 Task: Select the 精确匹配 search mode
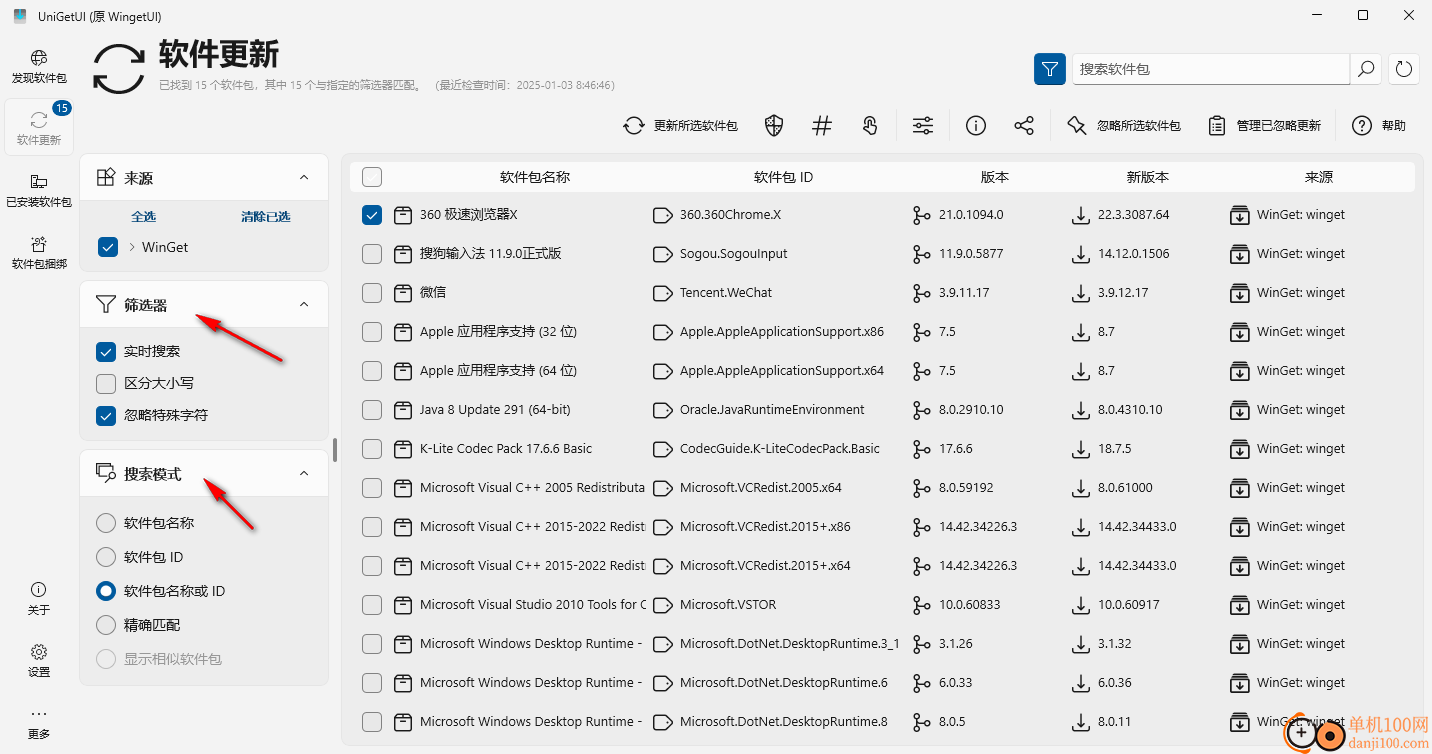point(106,625)
